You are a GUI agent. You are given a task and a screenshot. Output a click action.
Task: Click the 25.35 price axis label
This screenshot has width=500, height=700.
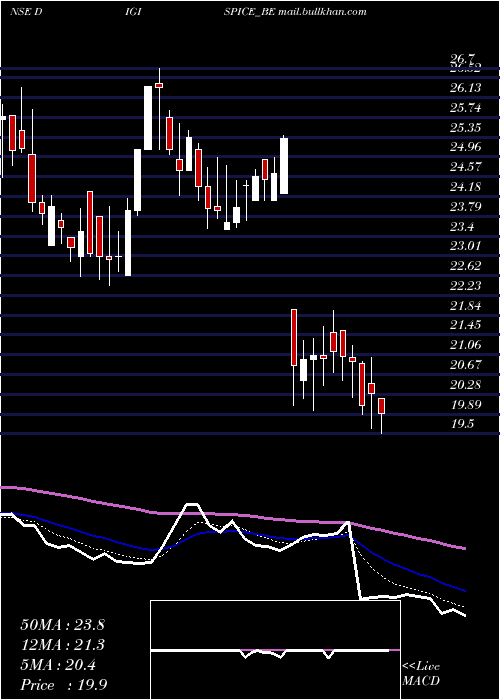coord(466,128)
